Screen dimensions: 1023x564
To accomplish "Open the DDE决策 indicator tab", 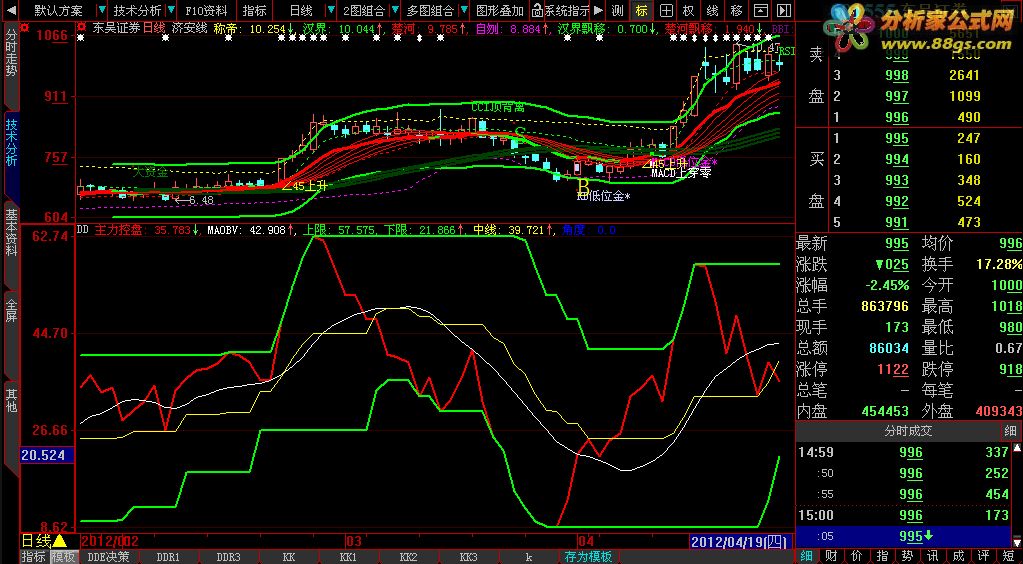I will [109, 557].
